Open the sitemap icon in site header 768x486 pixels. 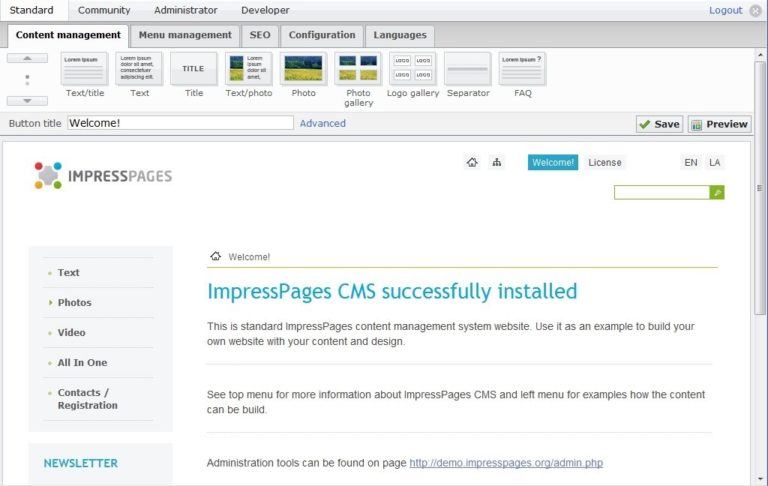pos(497,162)
